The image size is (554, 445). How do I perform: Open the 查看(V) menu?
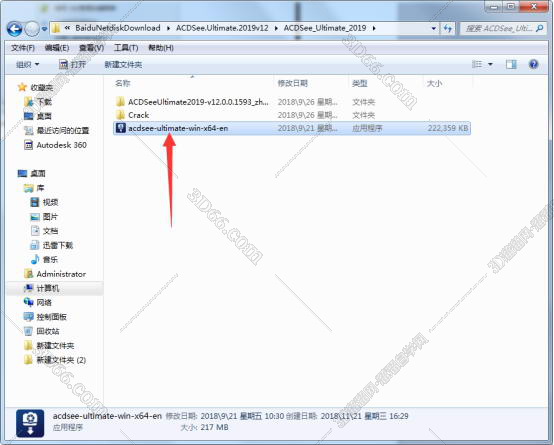tap(91, 48)
